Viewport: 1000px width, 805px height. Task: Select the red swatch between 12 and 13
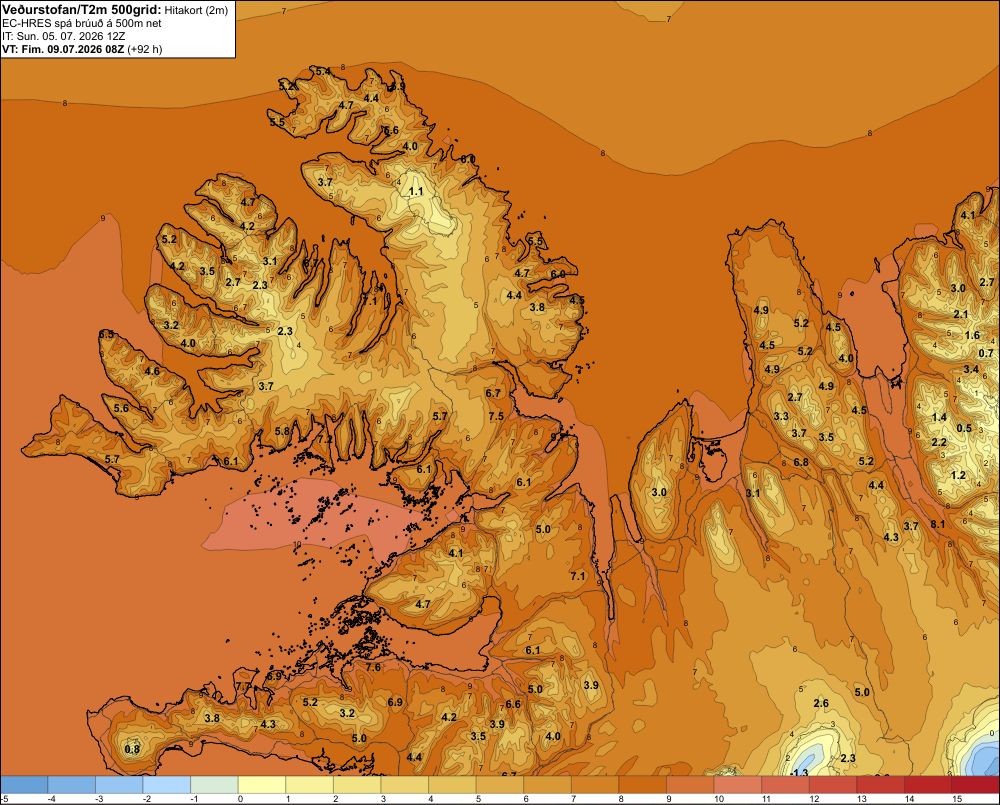click(833, 785)
